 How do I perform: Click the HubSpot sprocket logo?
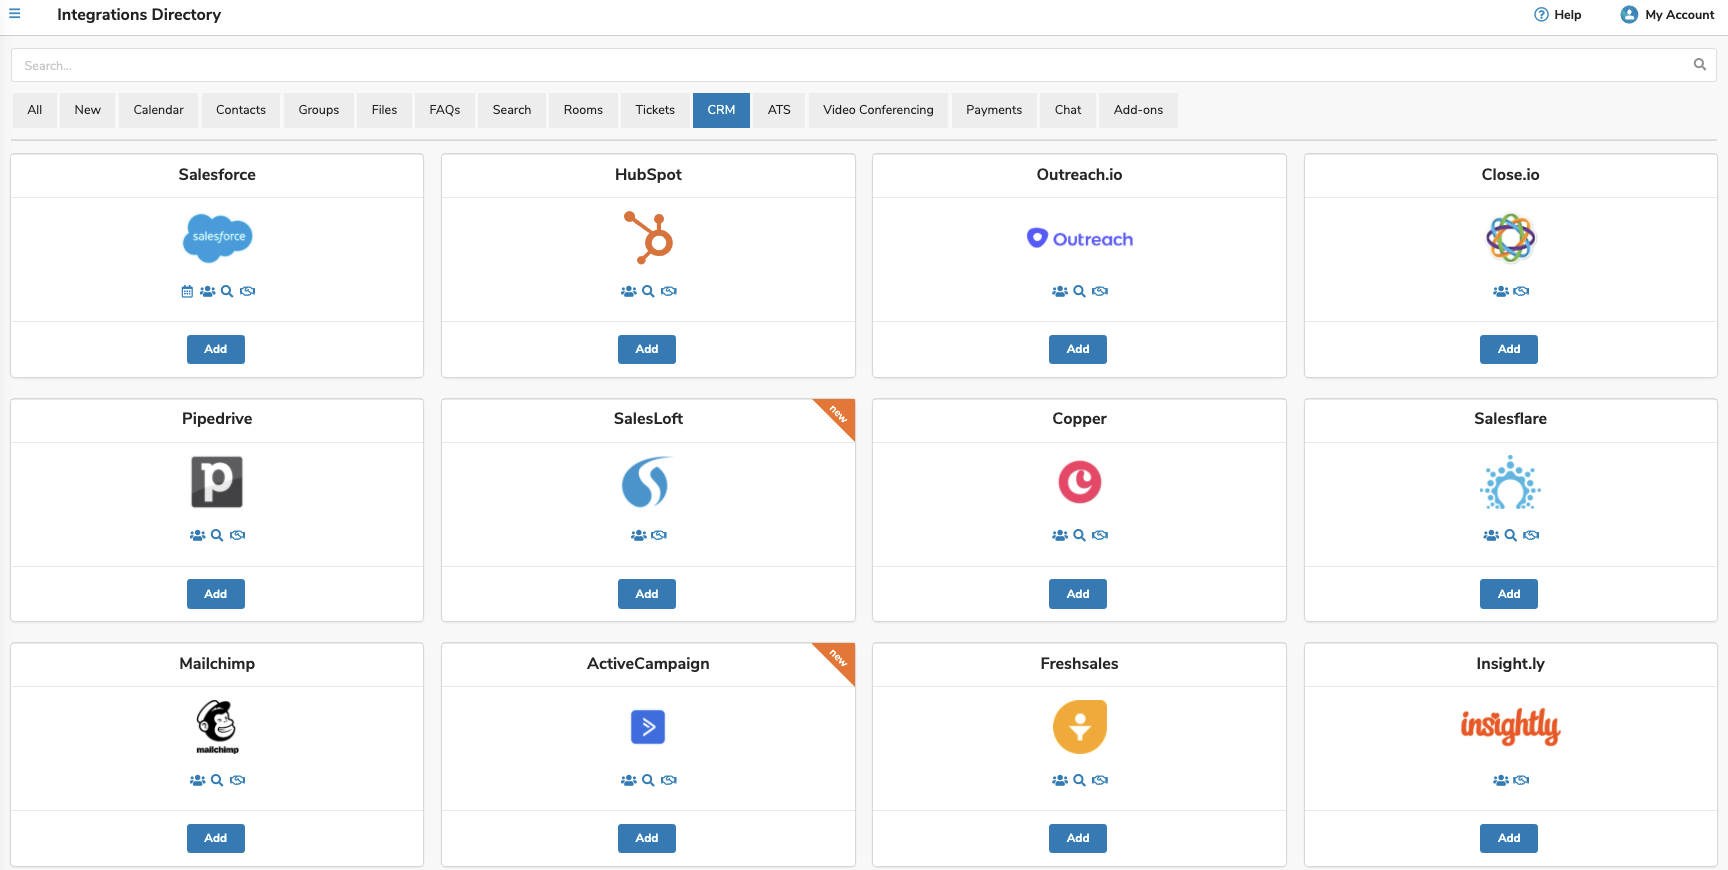[648, 237]
